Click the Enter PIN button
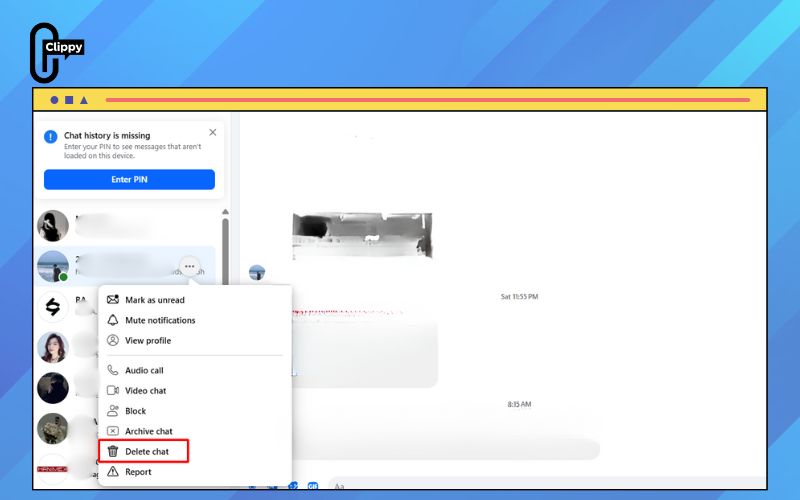Viewport: 800px width, 500px height. click(x=129, y=180)
